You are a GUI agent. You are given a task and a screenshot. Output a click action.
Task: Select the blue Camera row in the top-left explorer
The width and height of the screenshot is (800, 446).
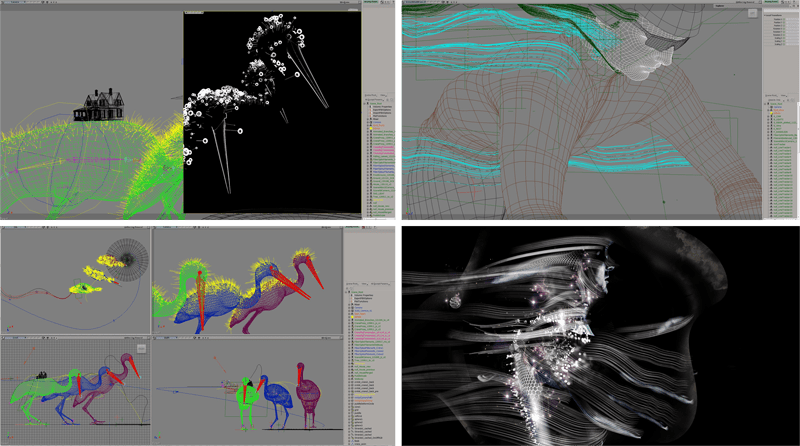[377, 122]
